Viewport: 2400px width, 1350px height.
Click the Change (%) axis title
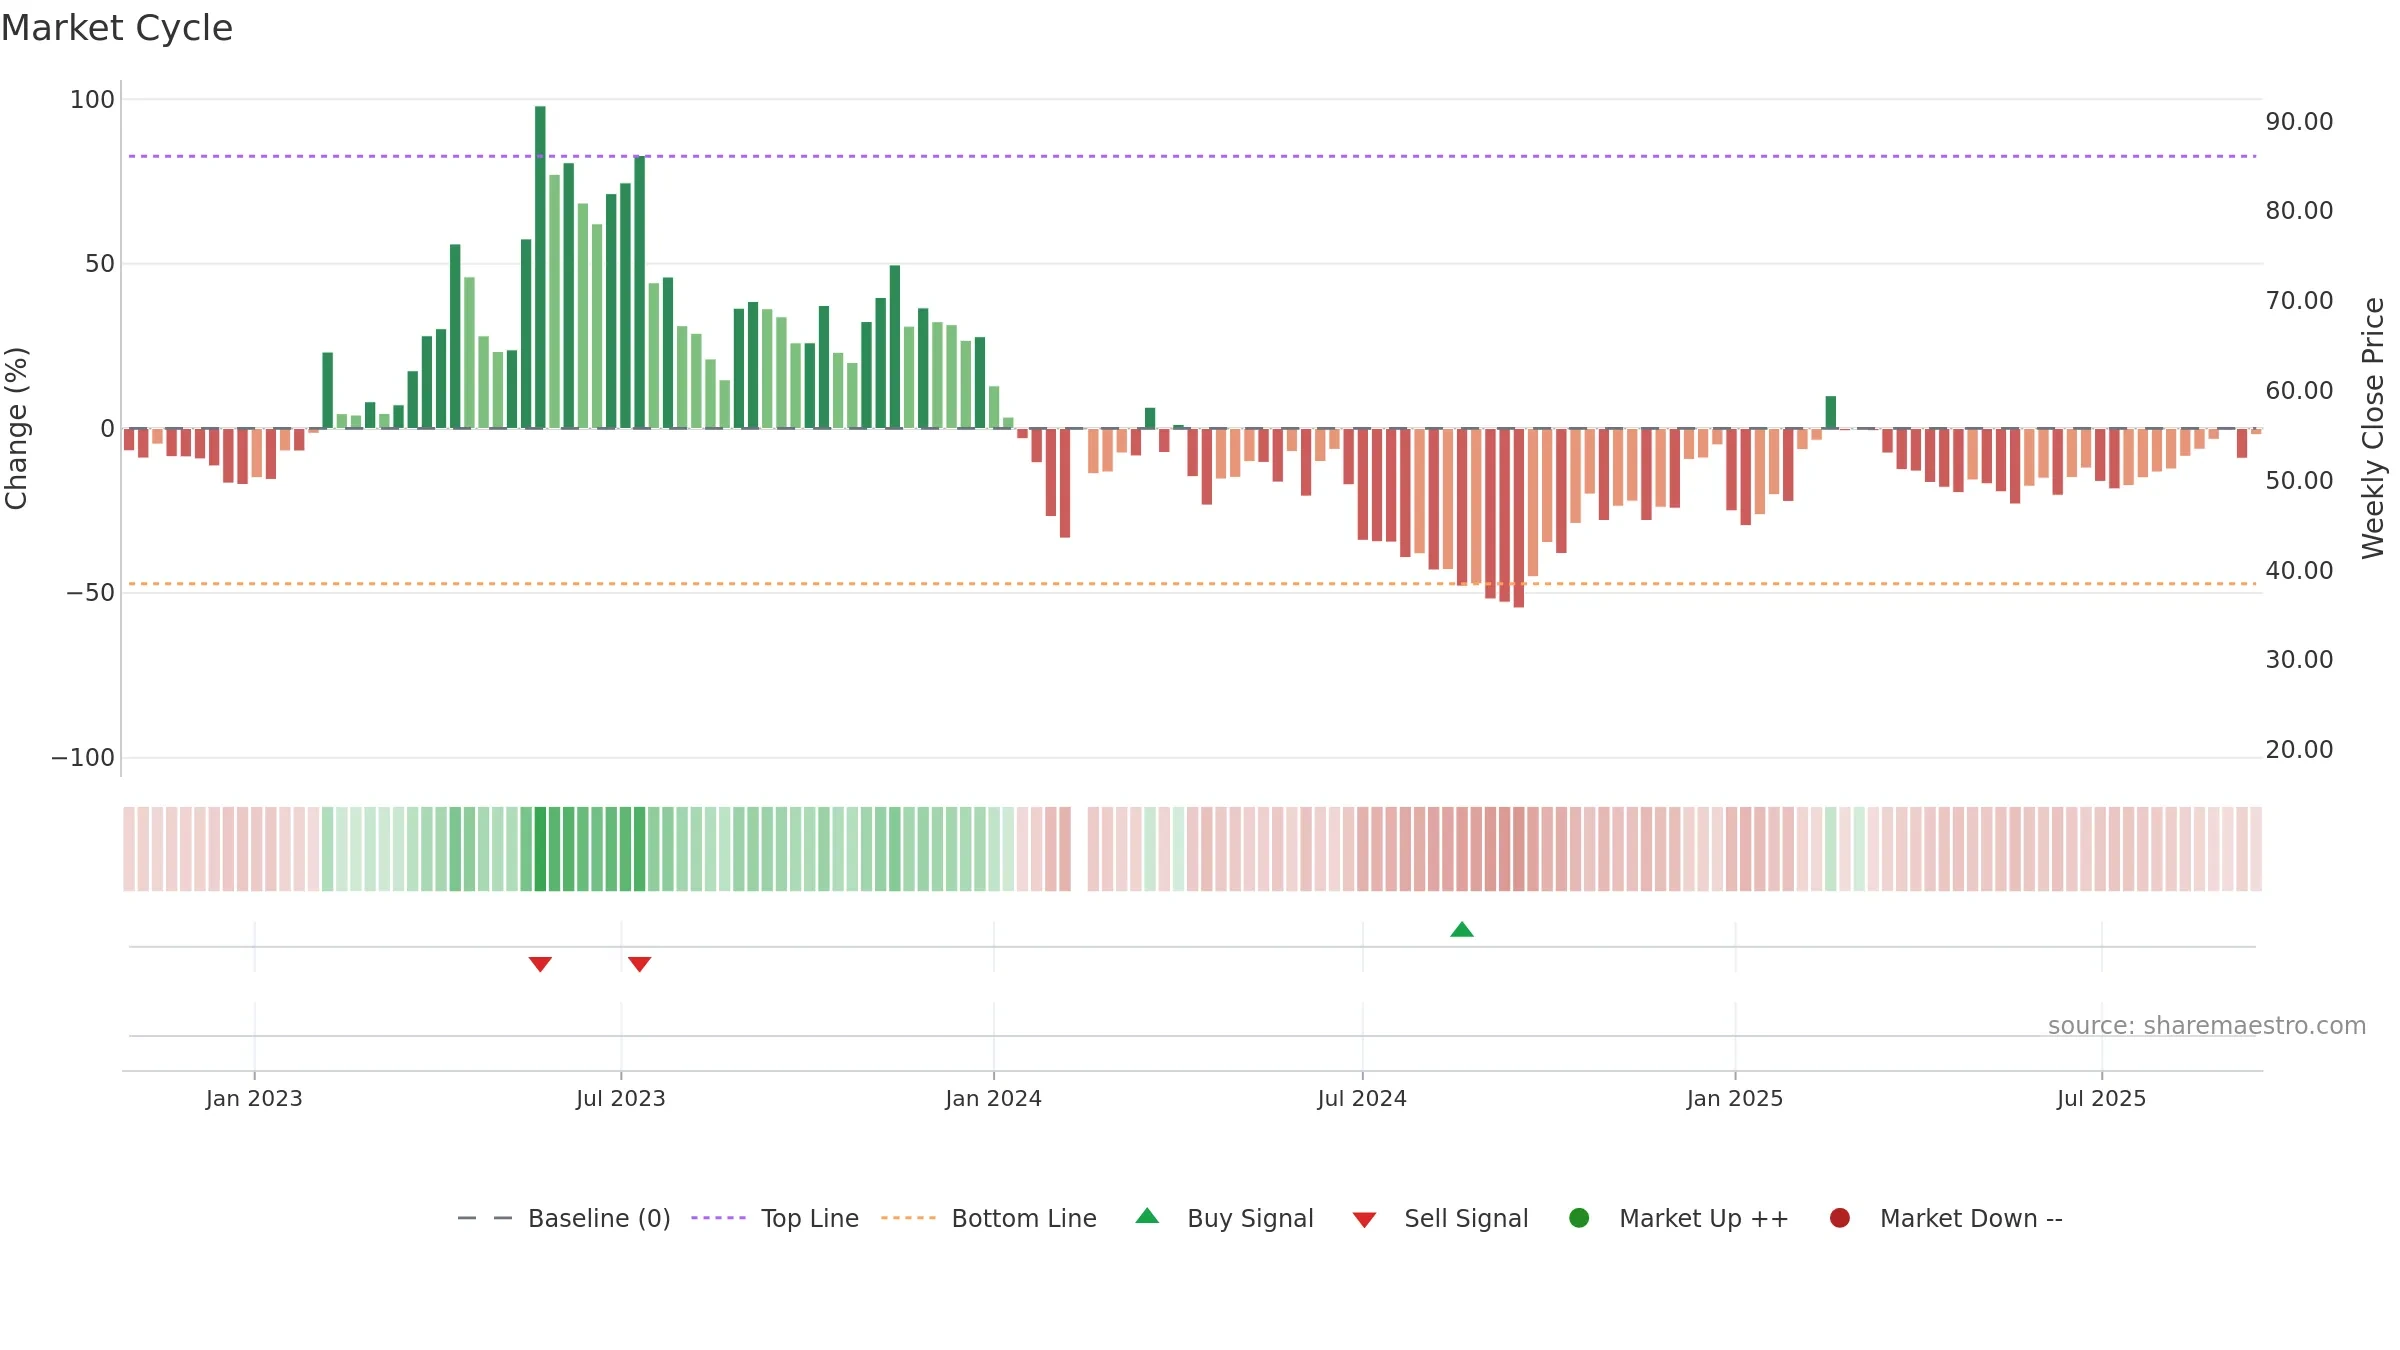click(x=16, y=428)
